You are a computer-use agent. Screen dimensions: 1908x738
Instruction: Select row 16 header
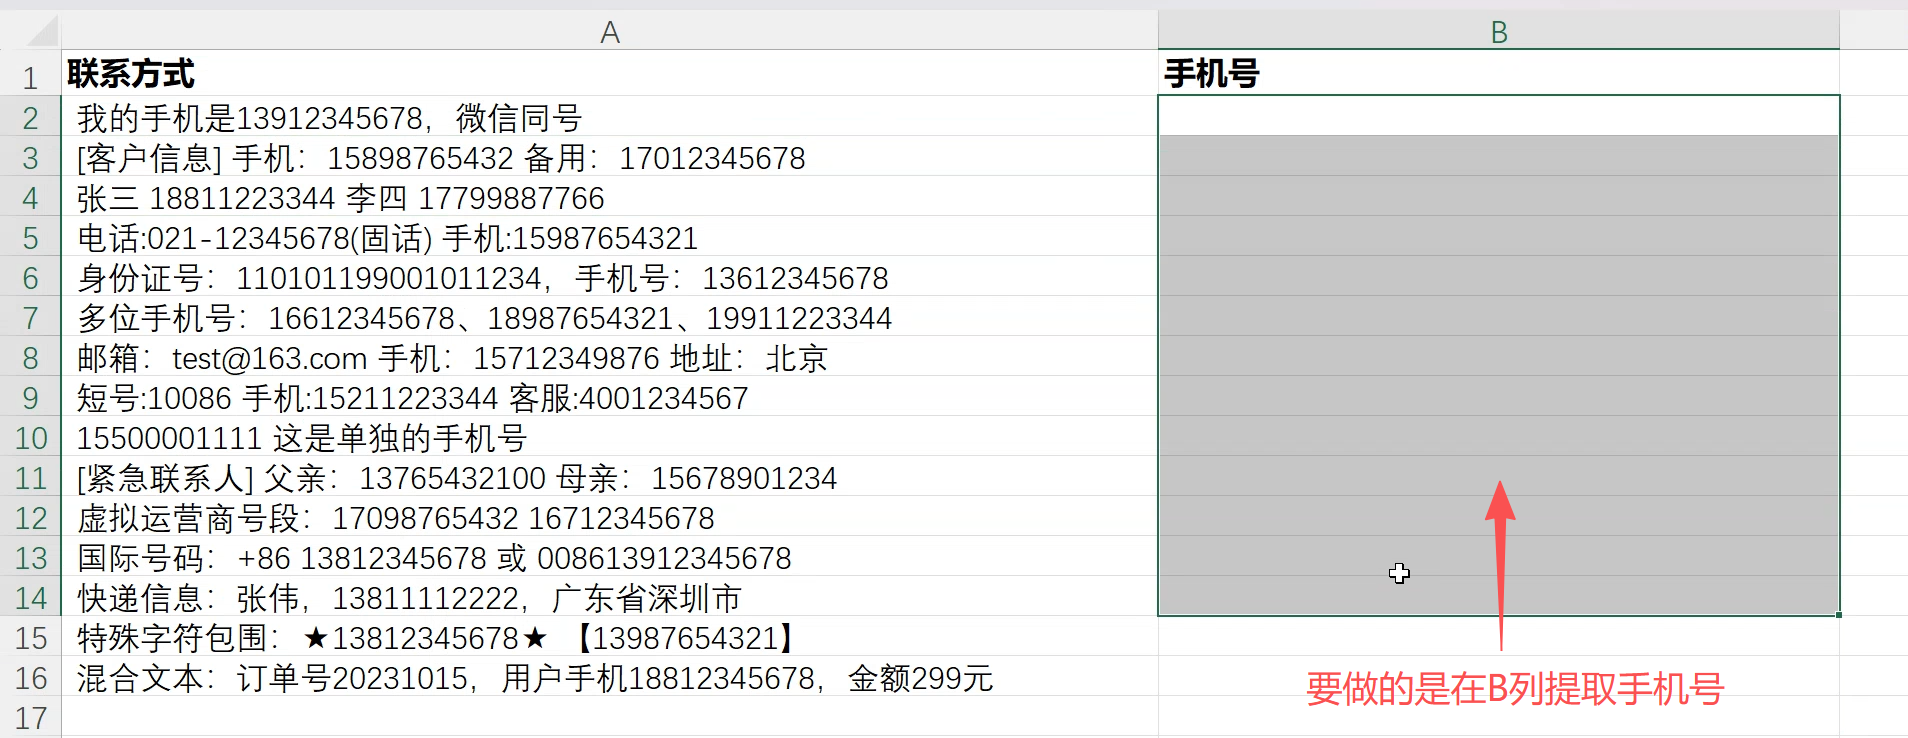(30, 678)
